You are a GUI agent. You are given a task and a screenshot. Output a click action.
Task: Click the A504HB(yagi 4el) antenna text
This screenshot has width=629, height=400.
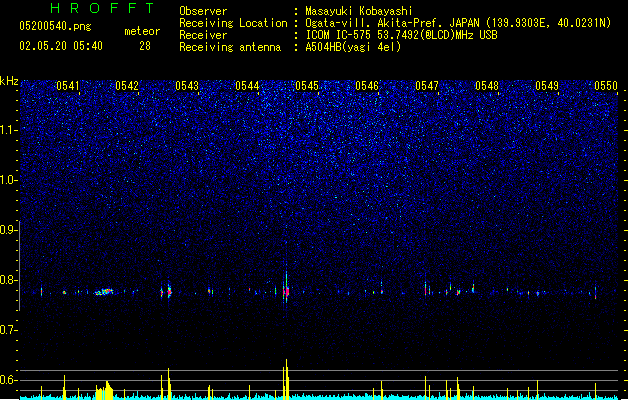pyautogui.click(x=353, y=47)
